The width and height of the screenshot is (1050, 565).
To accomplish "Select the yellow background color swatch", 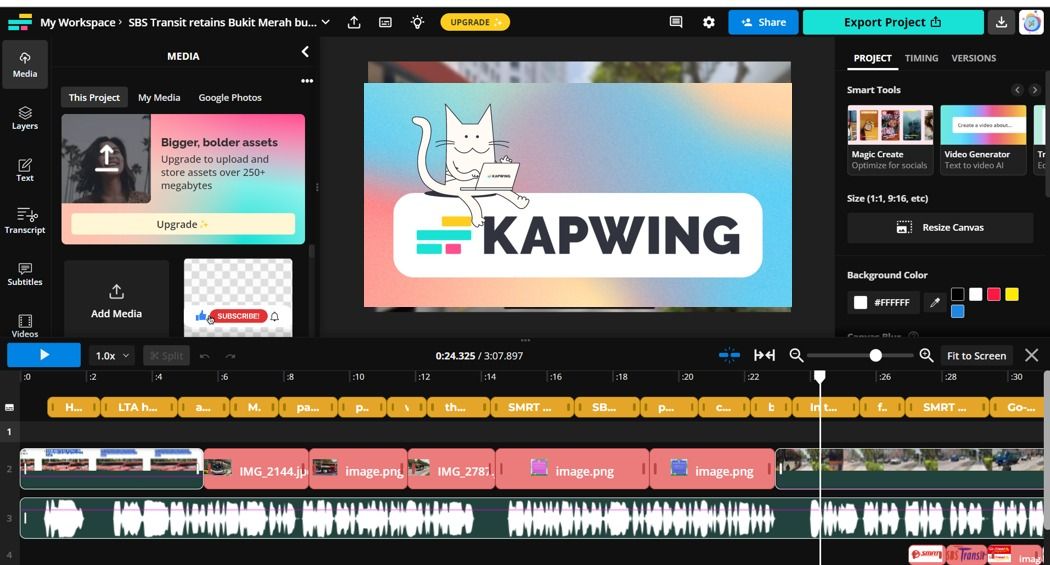I will 1012,294.
